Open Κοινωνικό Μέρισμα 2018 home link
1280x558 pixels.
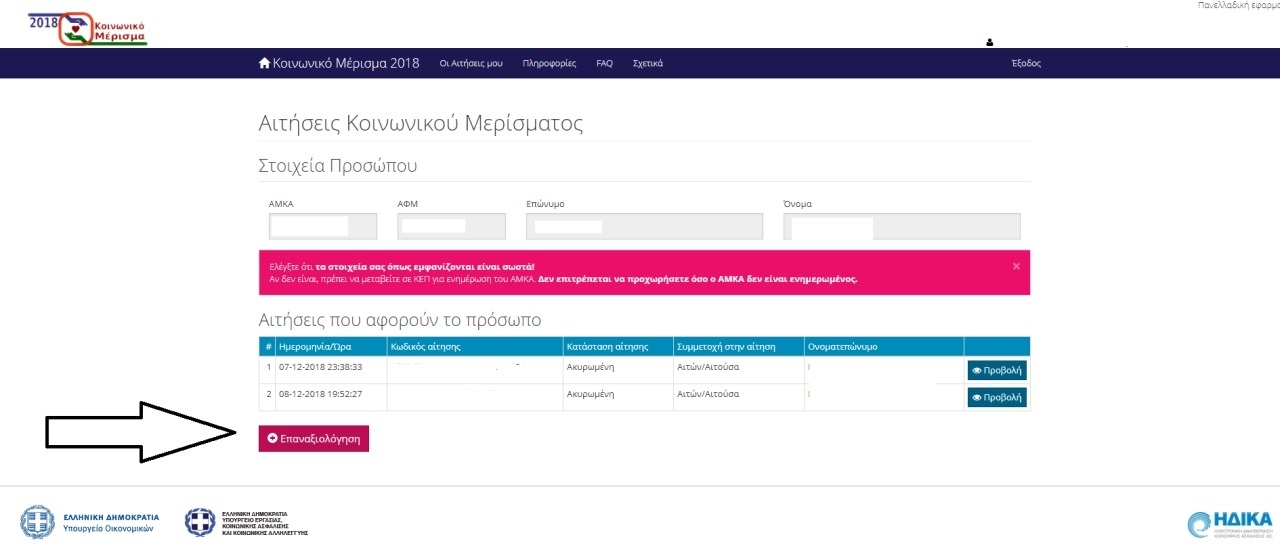tap(339, 63)
